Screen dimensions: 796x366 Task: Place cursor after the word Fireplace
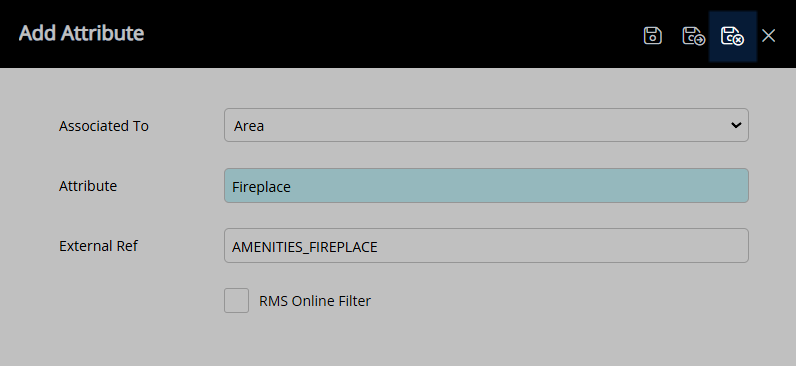[x=292, y=187]
